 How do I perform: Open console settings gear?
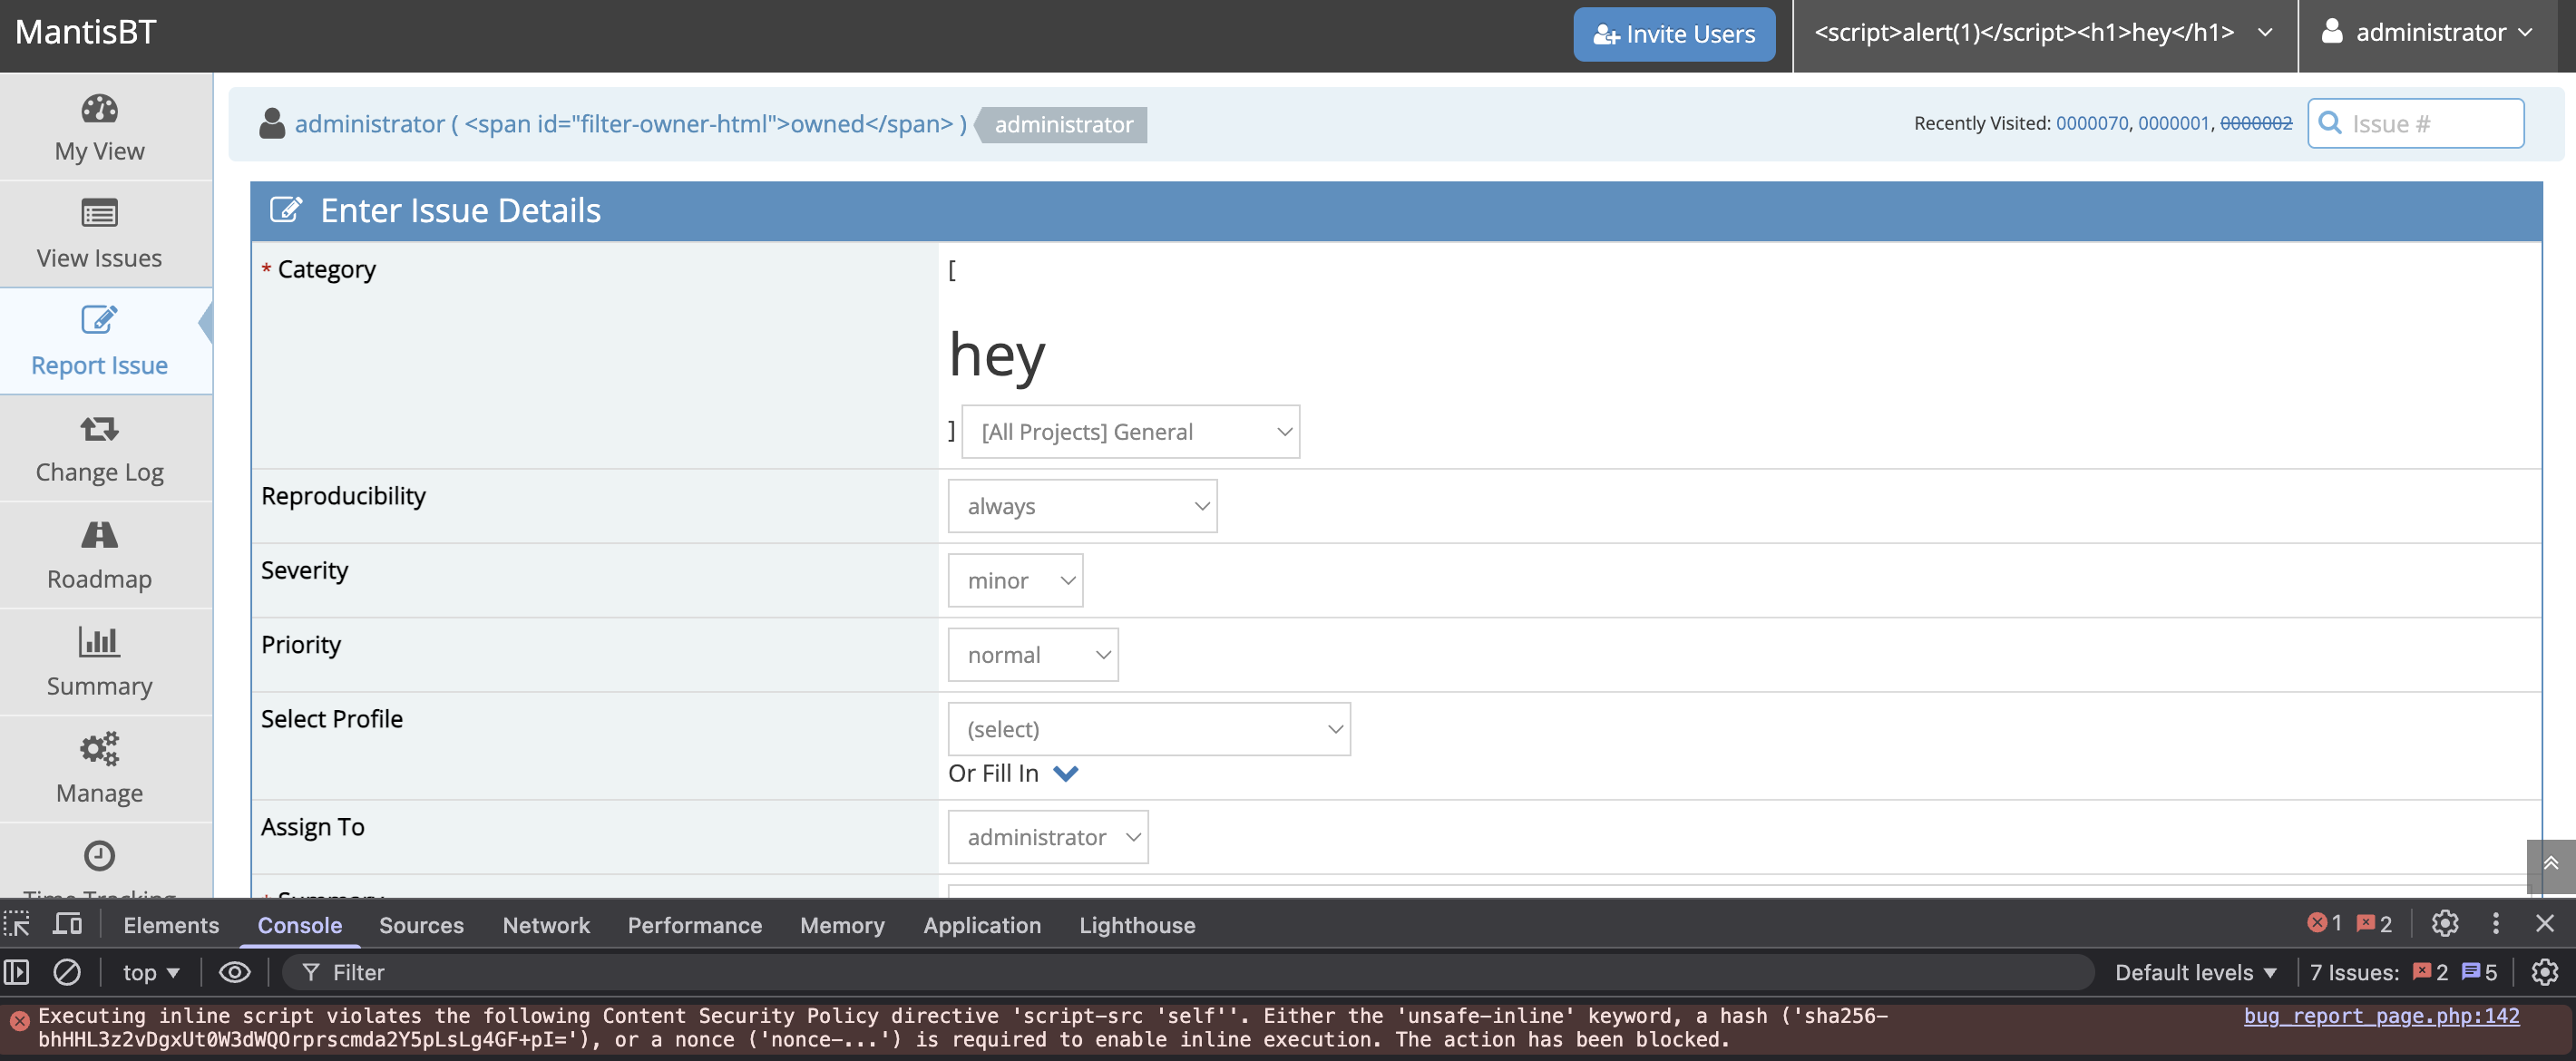pos(2545,972)
